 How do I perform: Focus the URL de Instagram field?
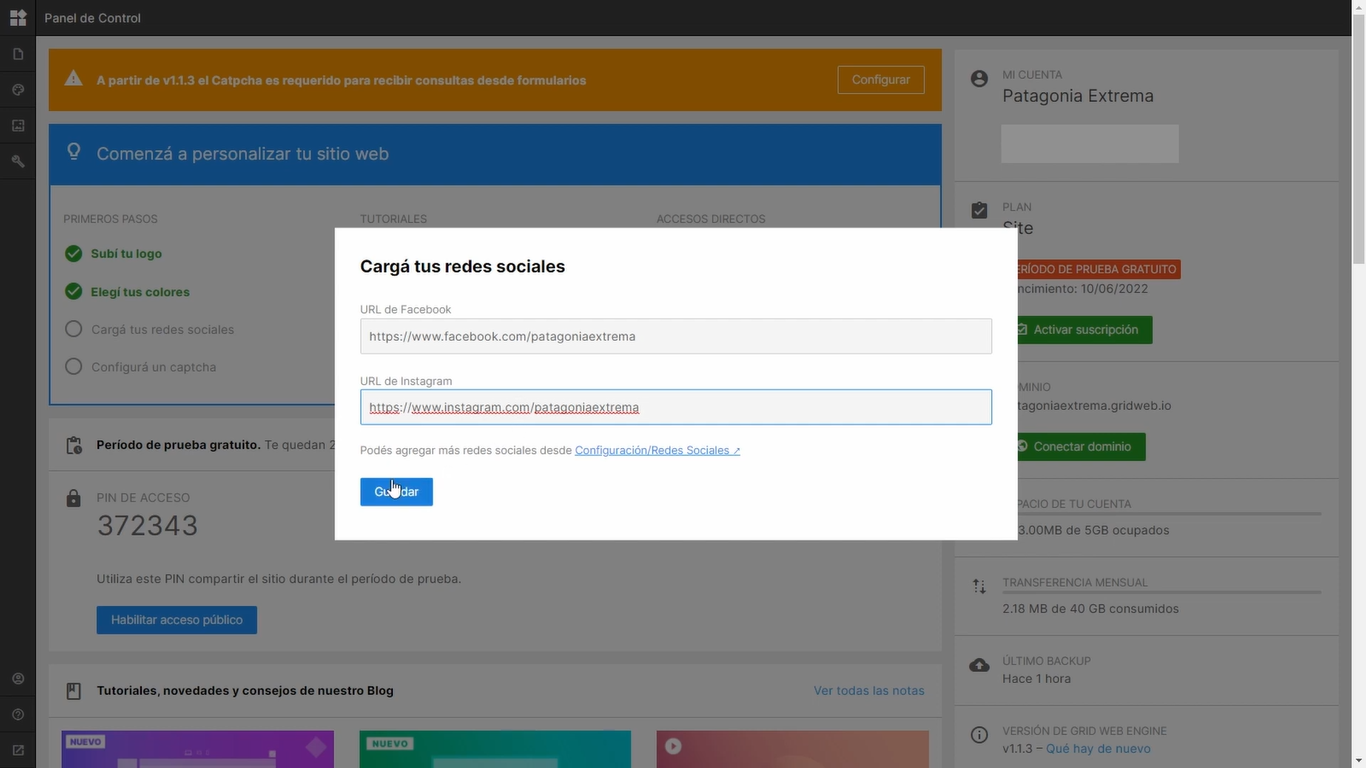(x=676, y=407)
